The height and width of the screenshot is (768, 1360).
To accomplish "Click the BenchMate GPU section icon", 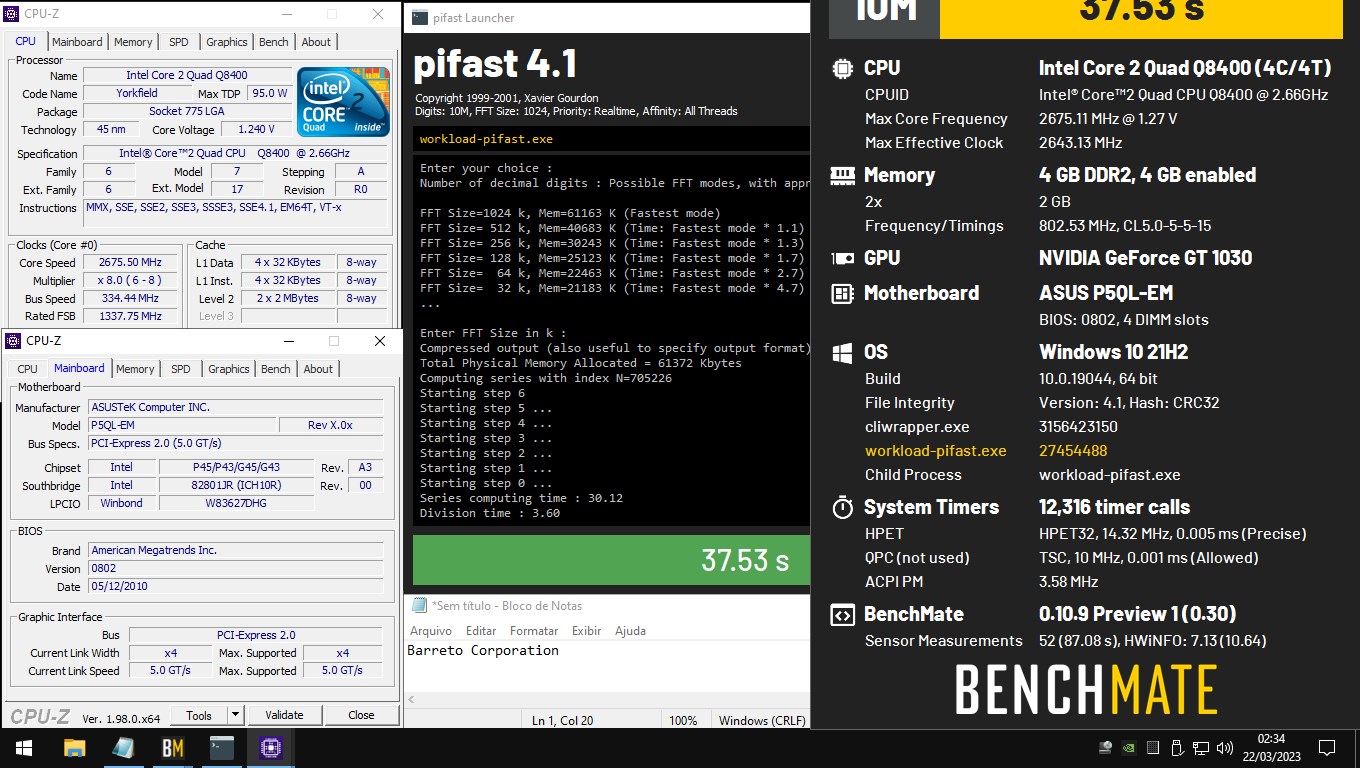I will [842, 258].
